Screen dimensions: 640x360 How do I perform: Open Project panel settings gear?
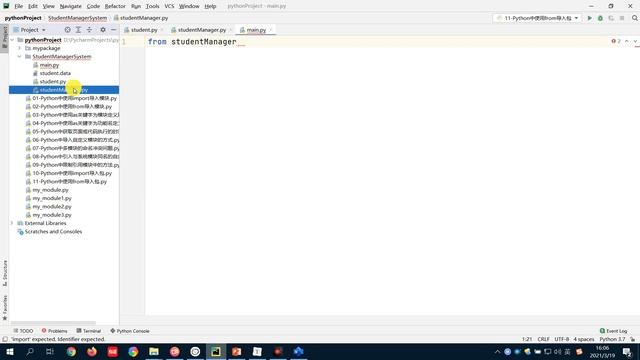103,30
